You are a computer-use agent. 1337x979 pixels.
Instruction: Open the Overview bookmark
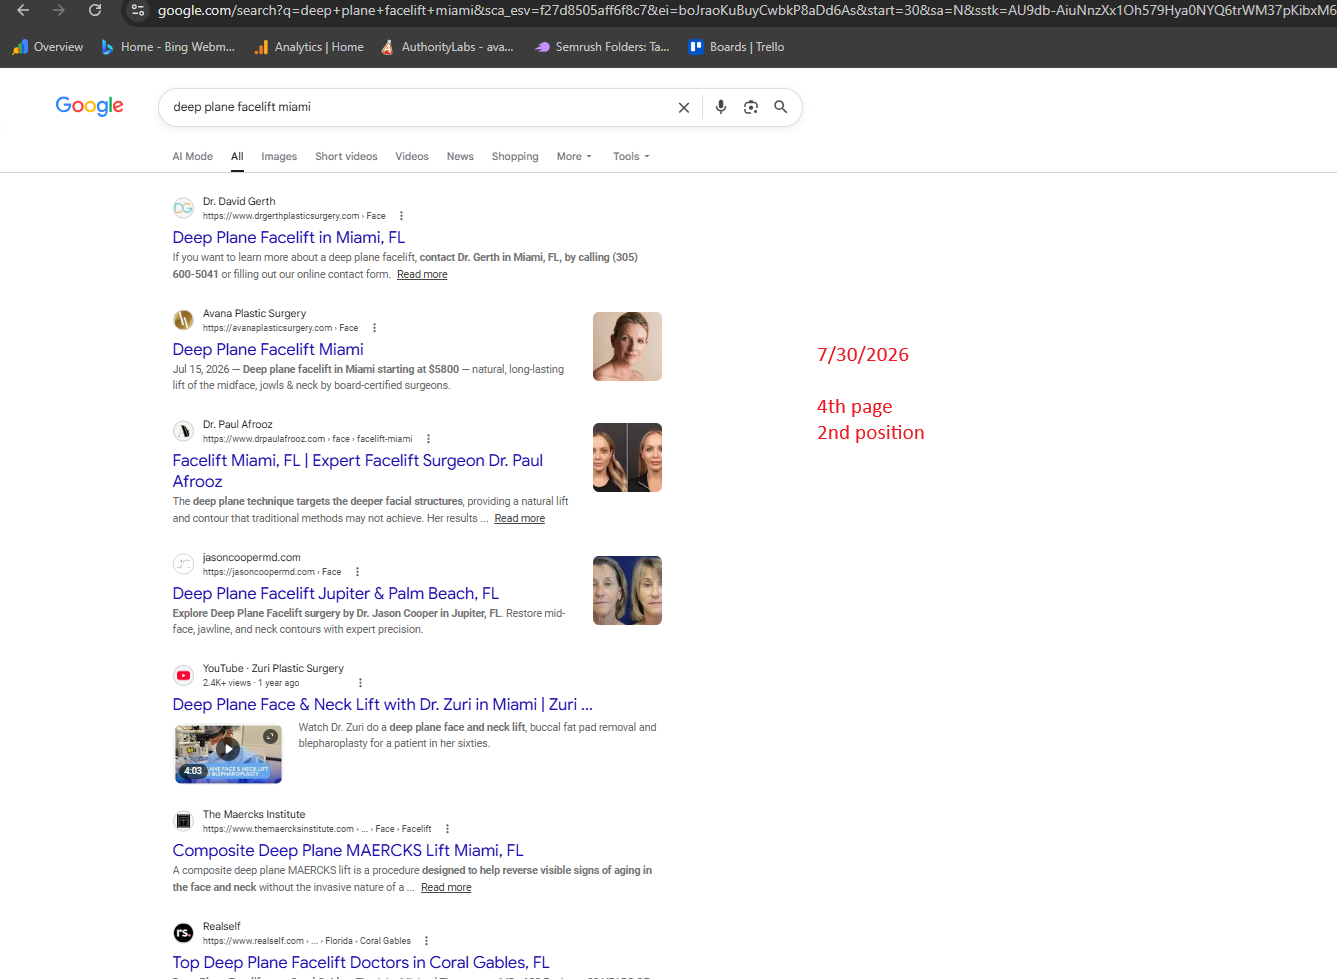pos(48,47)
